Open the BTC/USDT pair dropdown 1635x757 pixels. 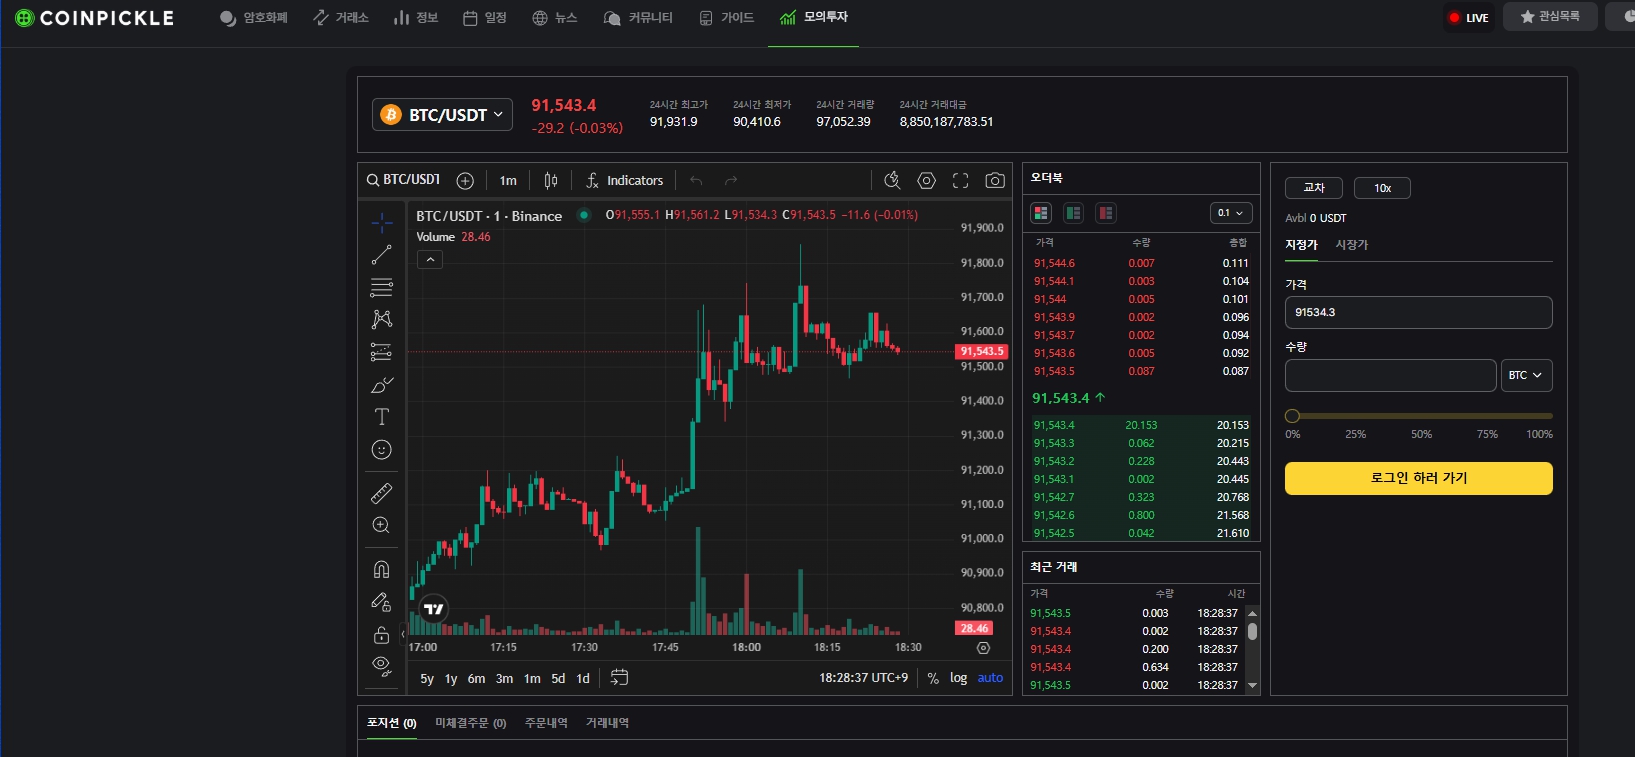coord(443,115)
